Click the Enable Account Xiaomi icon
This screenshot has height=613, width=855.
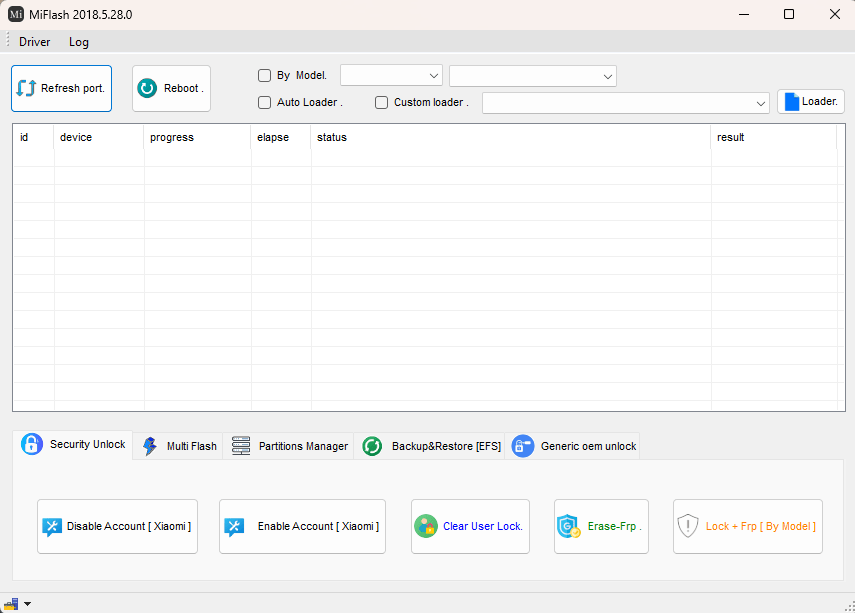pyautogui.click(x=235, y=527)
